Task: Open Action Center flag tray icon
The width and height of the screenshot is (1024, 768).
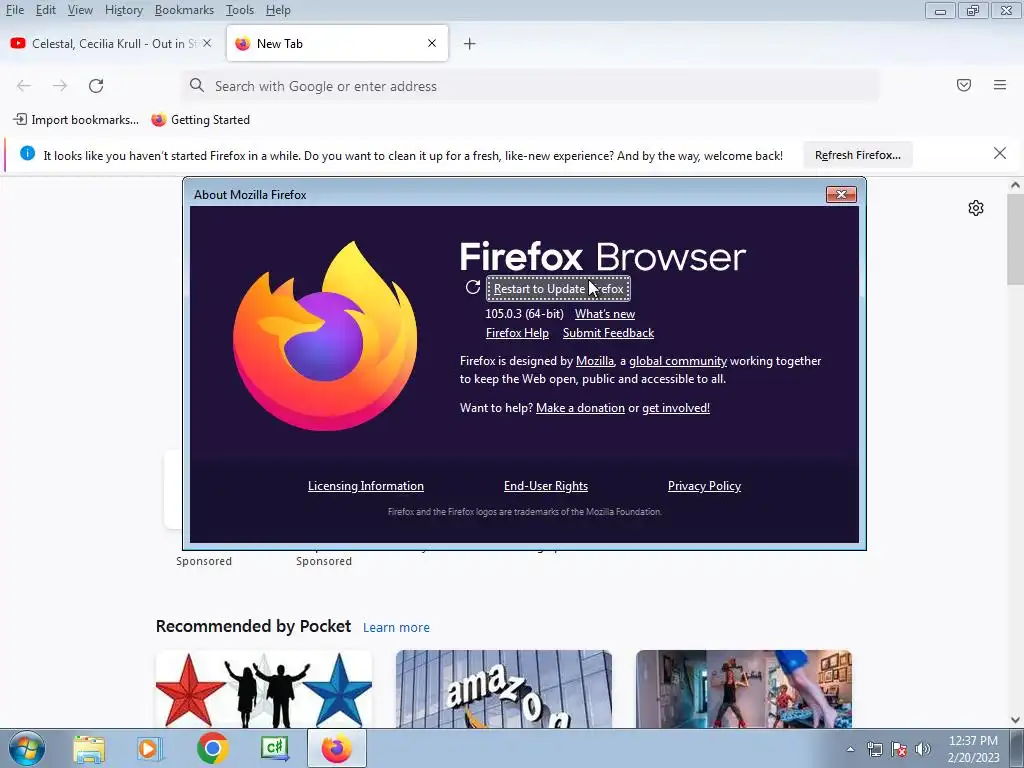Action: (899, 749)
